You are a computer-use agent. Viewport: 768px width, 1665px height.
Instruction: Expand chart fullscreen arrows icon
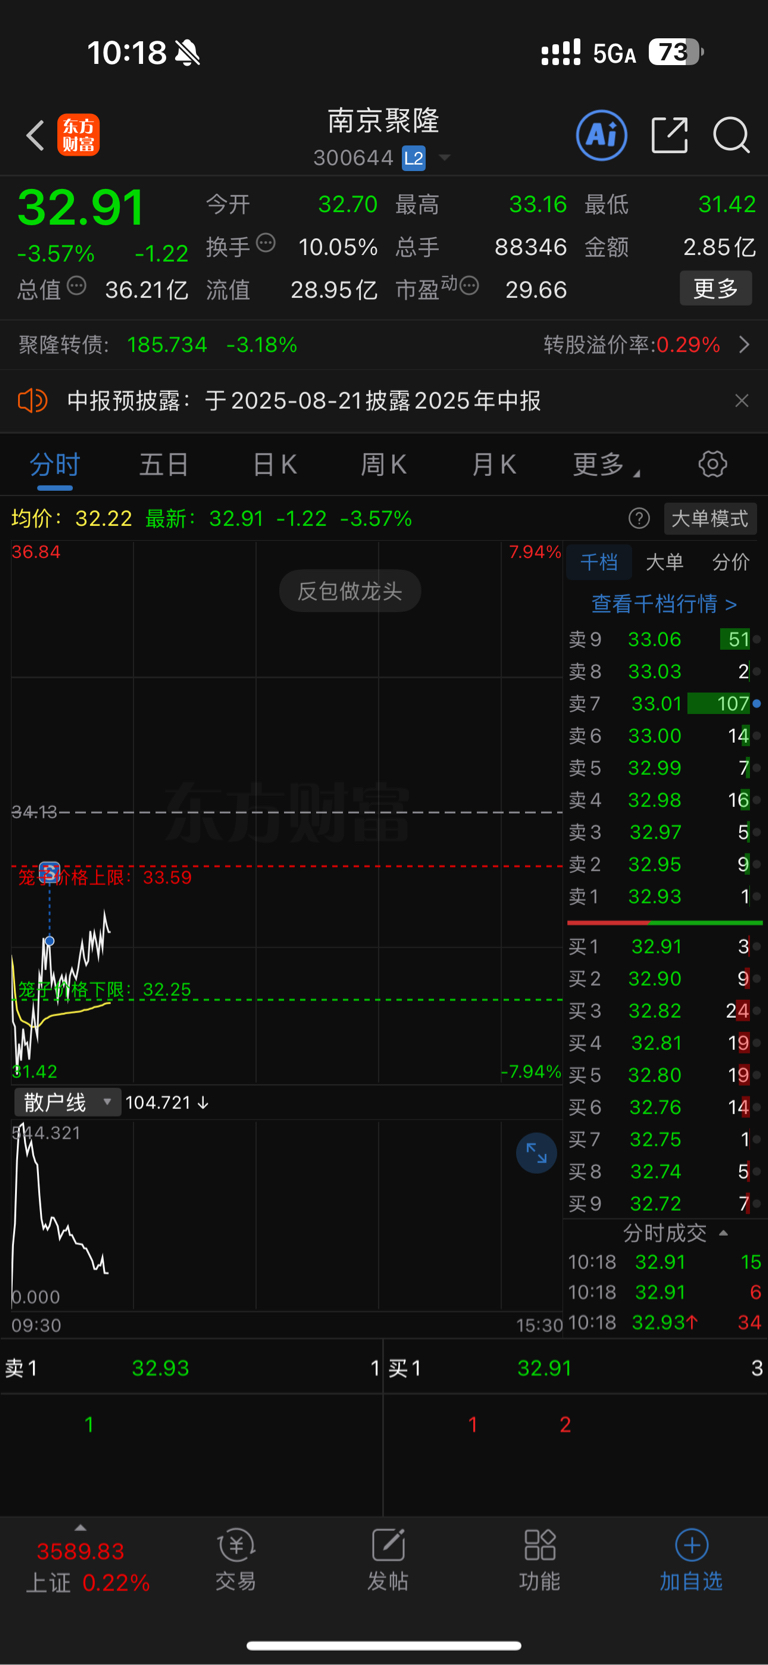coord(537,1153)
